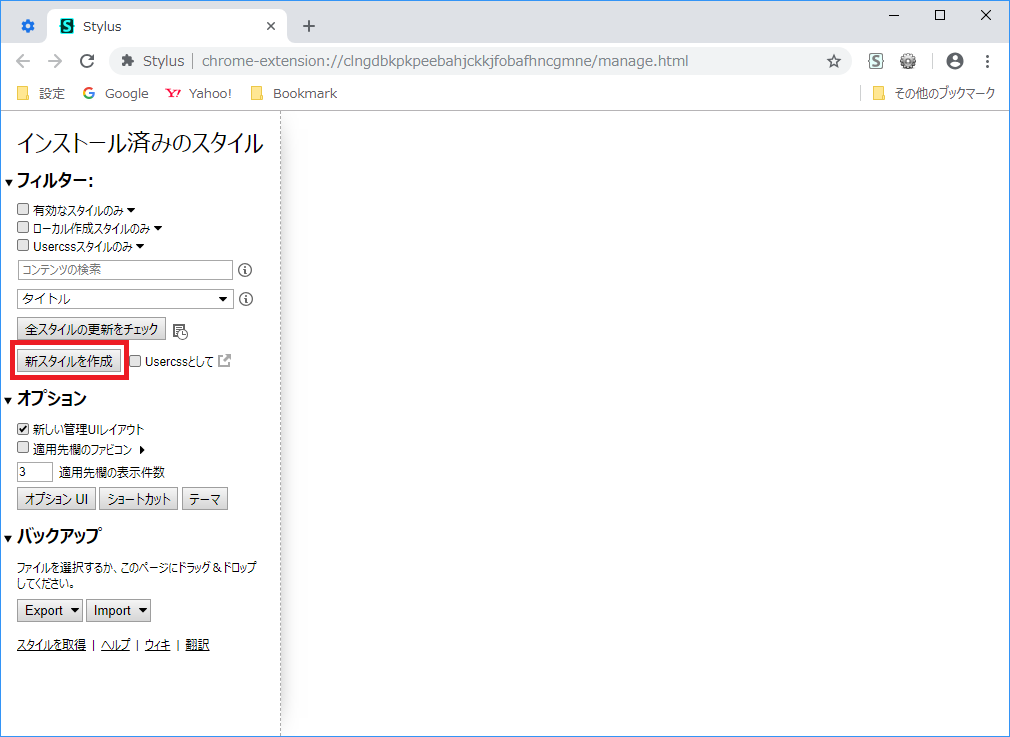Bookmark this page with the star icon
The image size is (1010, 737).
(x=833, y=61)
